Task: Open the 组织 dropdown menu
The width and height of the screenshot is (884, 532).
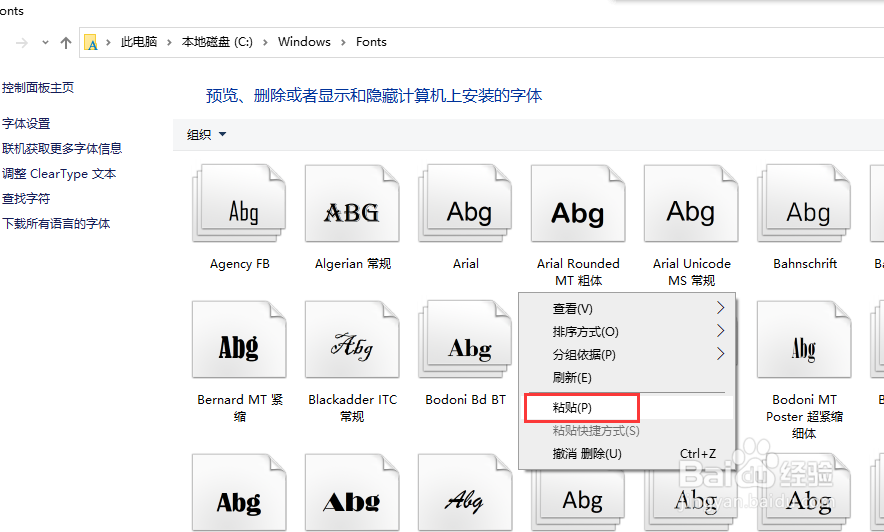Action: pos(206,134)
